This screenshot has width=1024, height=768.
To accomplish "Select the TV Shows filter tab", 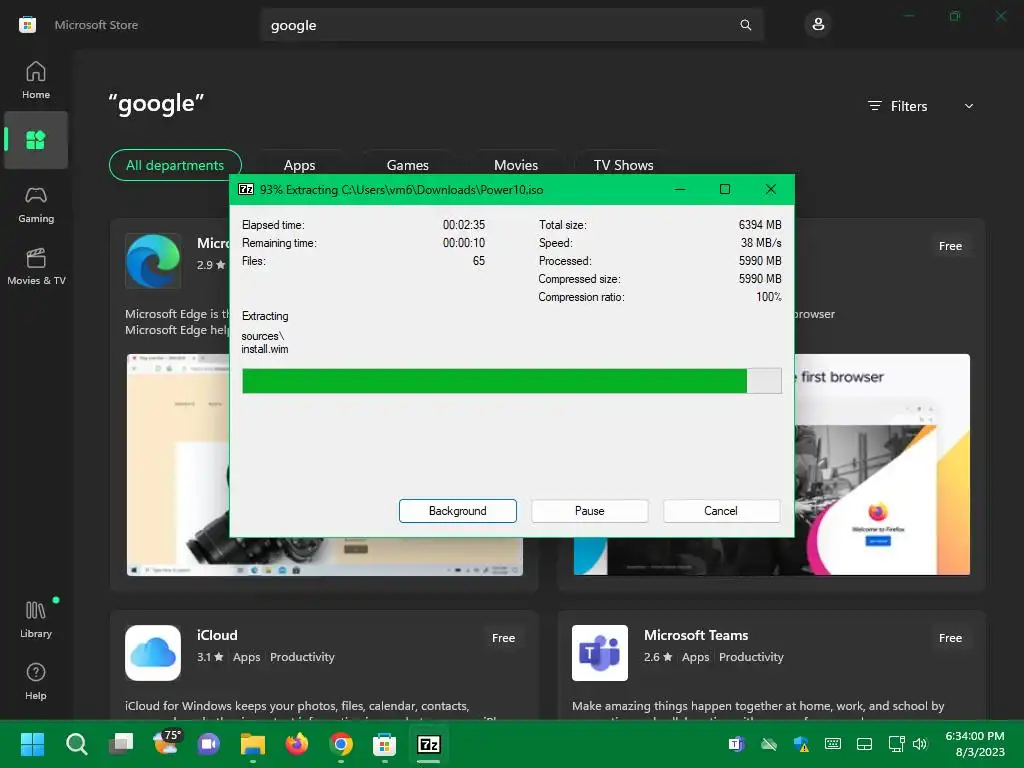I will [x=624, y=165].
